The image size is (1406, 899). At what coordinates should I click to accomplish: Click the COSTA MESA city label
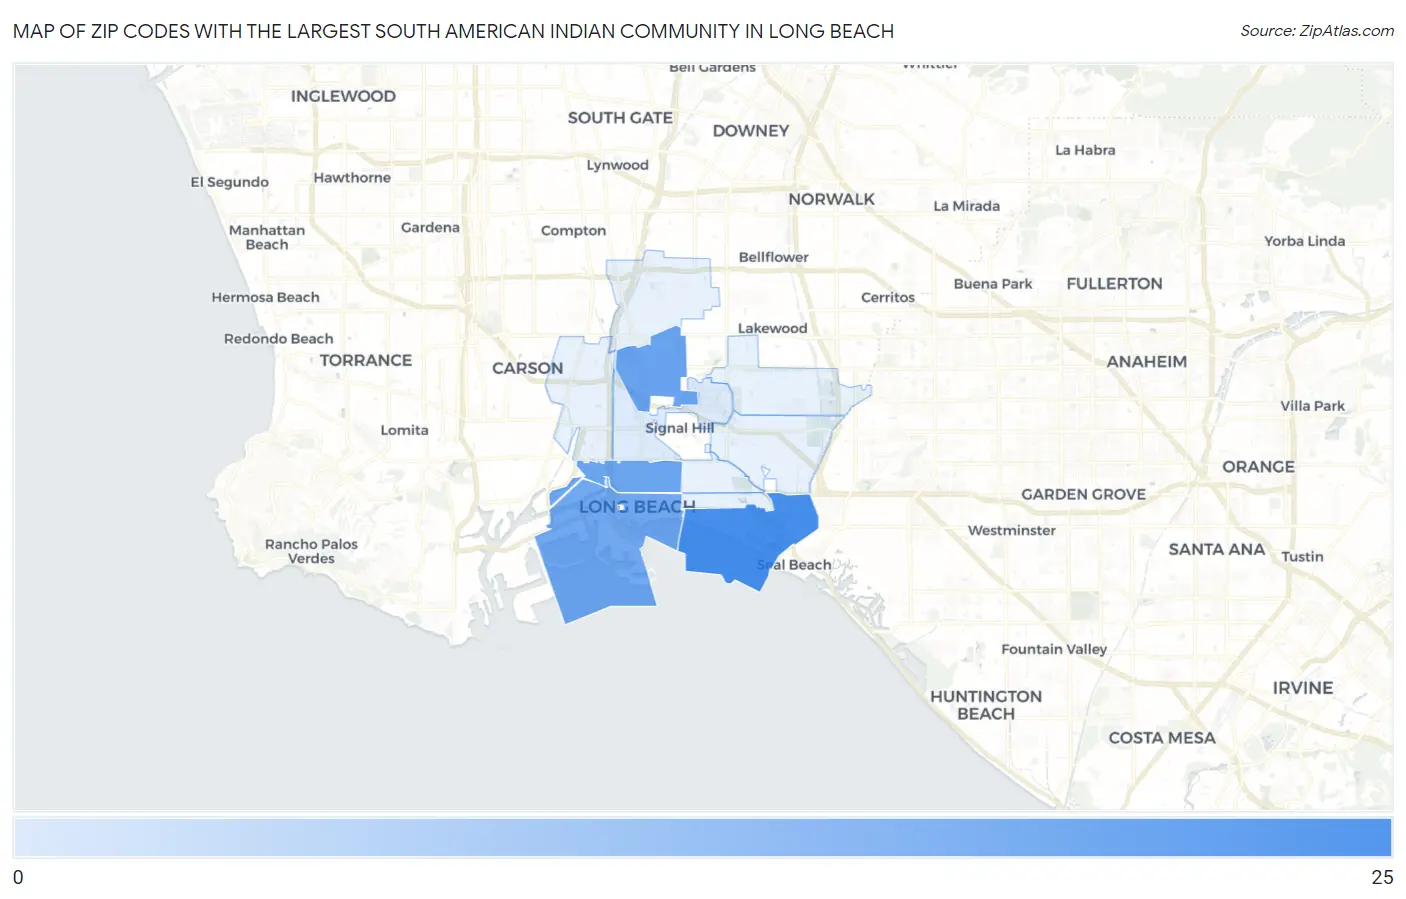click(1162, 738)
